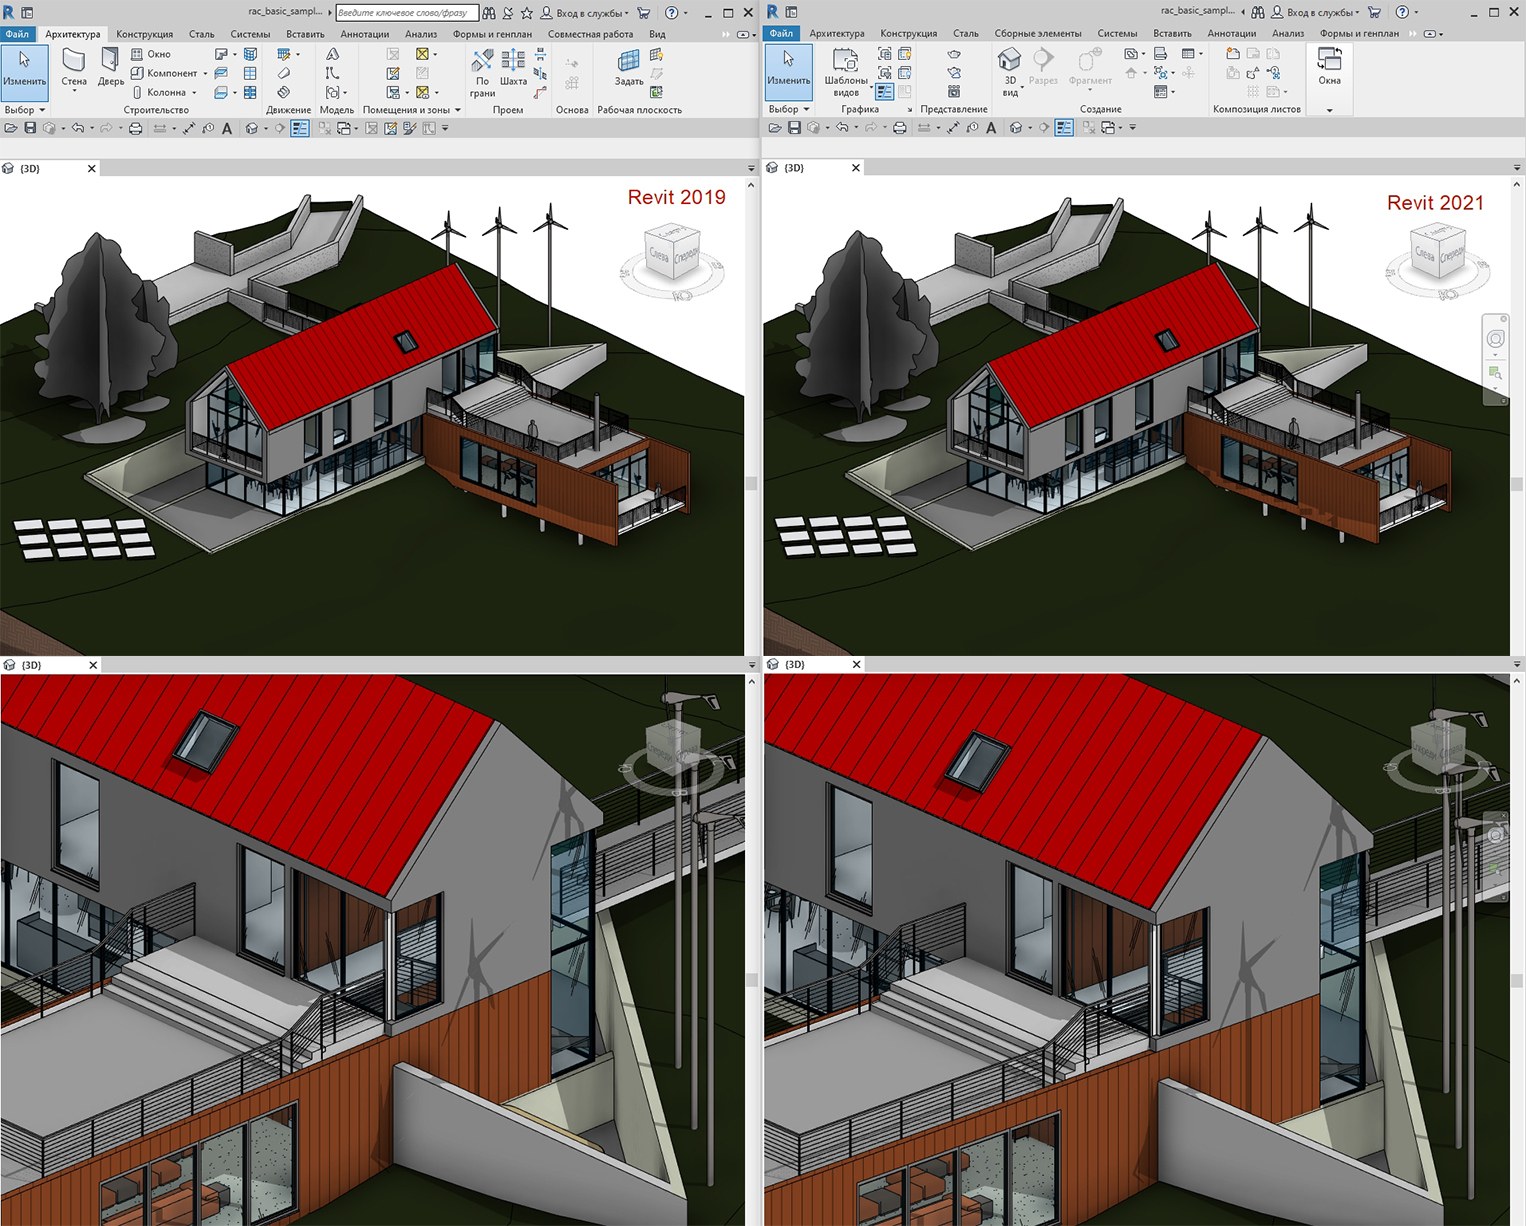This screenshot has width=1526, height=1226.
Task: Expand the Колонна dropdown arrow
Action: pyautogui.click(x=194, y=92)
